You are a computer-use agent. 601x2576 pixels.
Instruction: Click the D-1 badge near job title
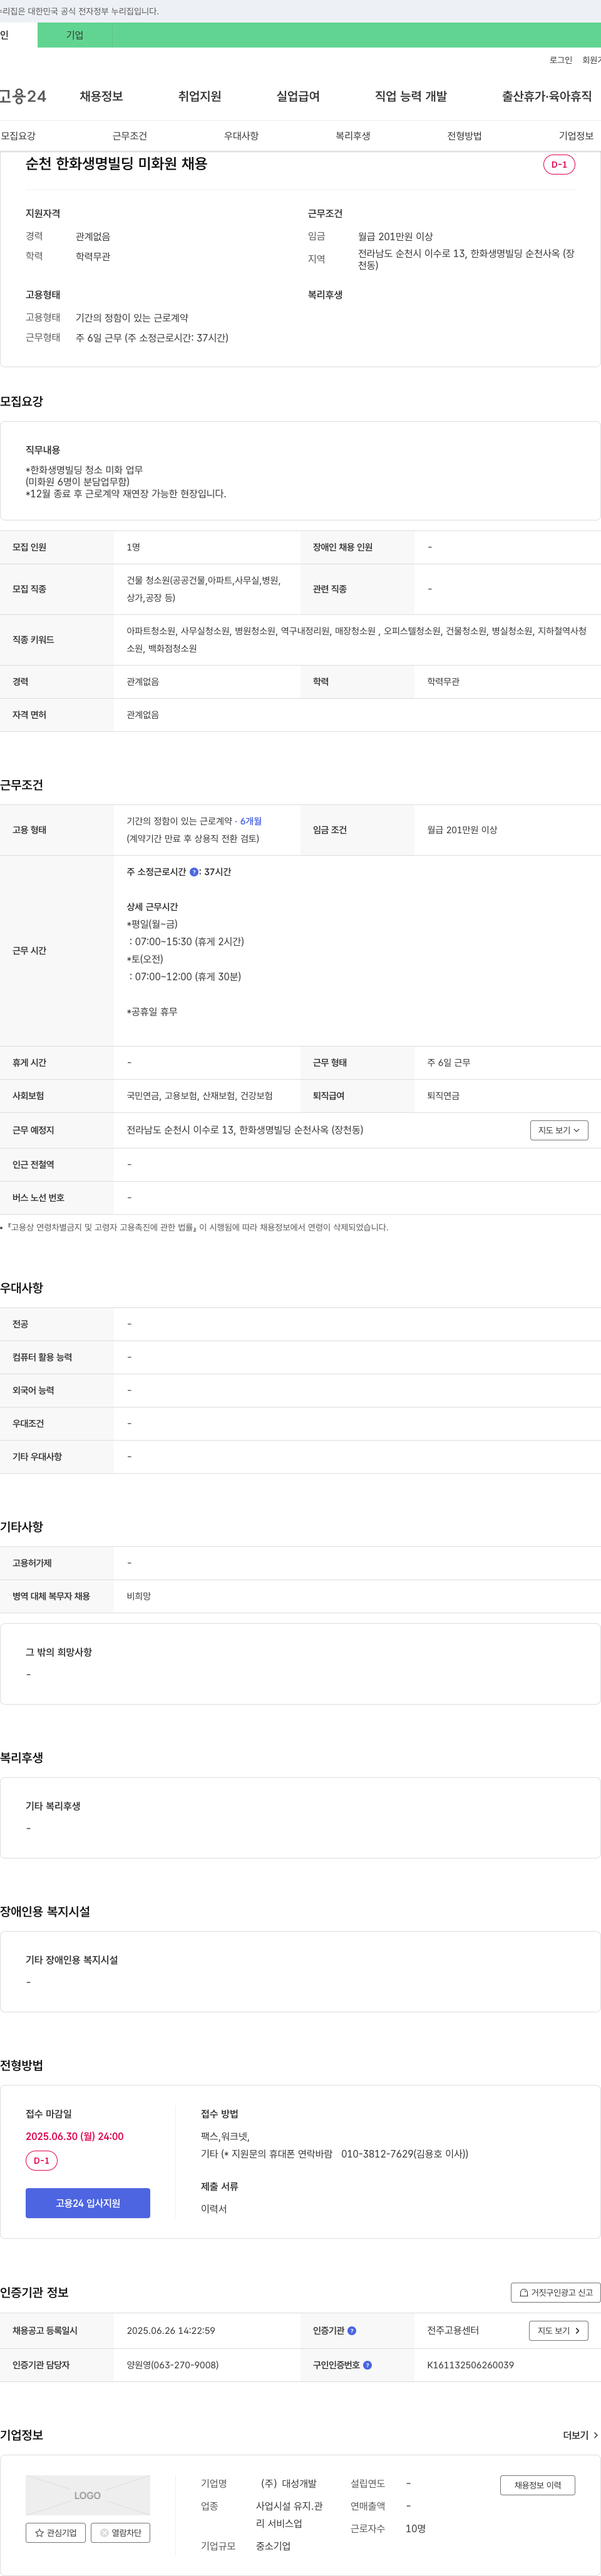click(x=559, y=164)
